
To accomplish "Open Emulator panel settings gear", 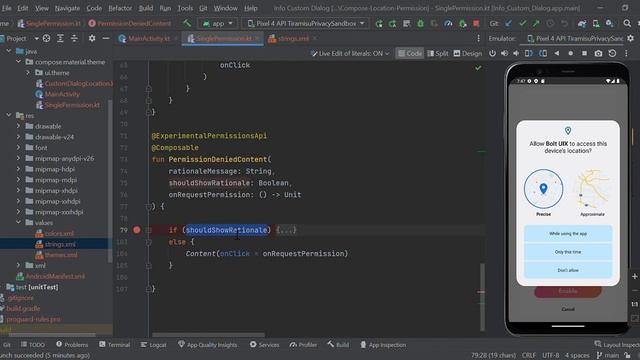I will 631,38.
